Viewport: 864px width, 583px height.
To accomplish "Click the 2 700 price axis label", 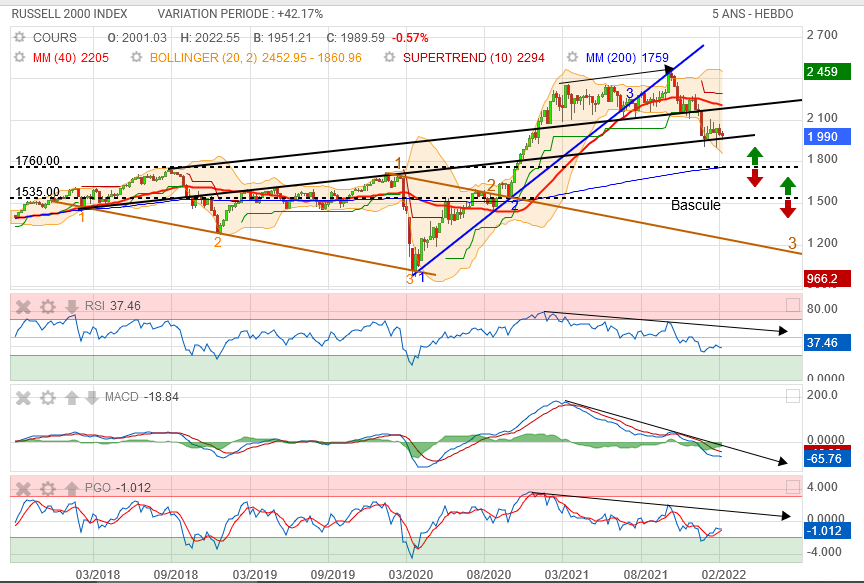I will pyautogui.click(x=822, y=35).
